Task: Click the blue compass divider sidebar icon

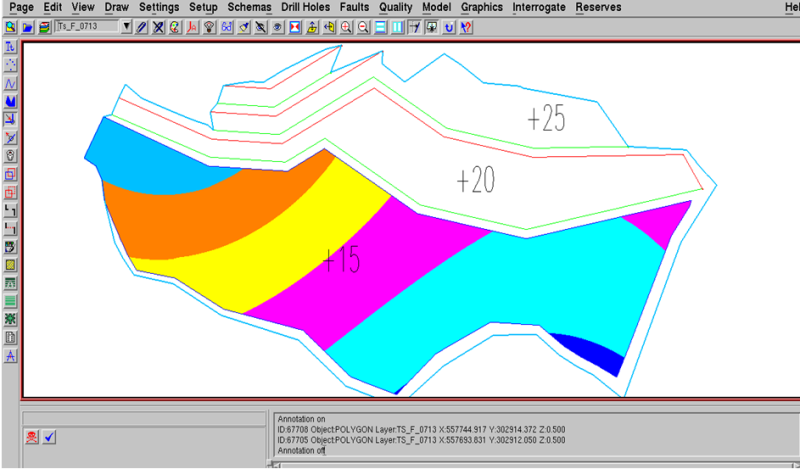Action: (10, 356)
